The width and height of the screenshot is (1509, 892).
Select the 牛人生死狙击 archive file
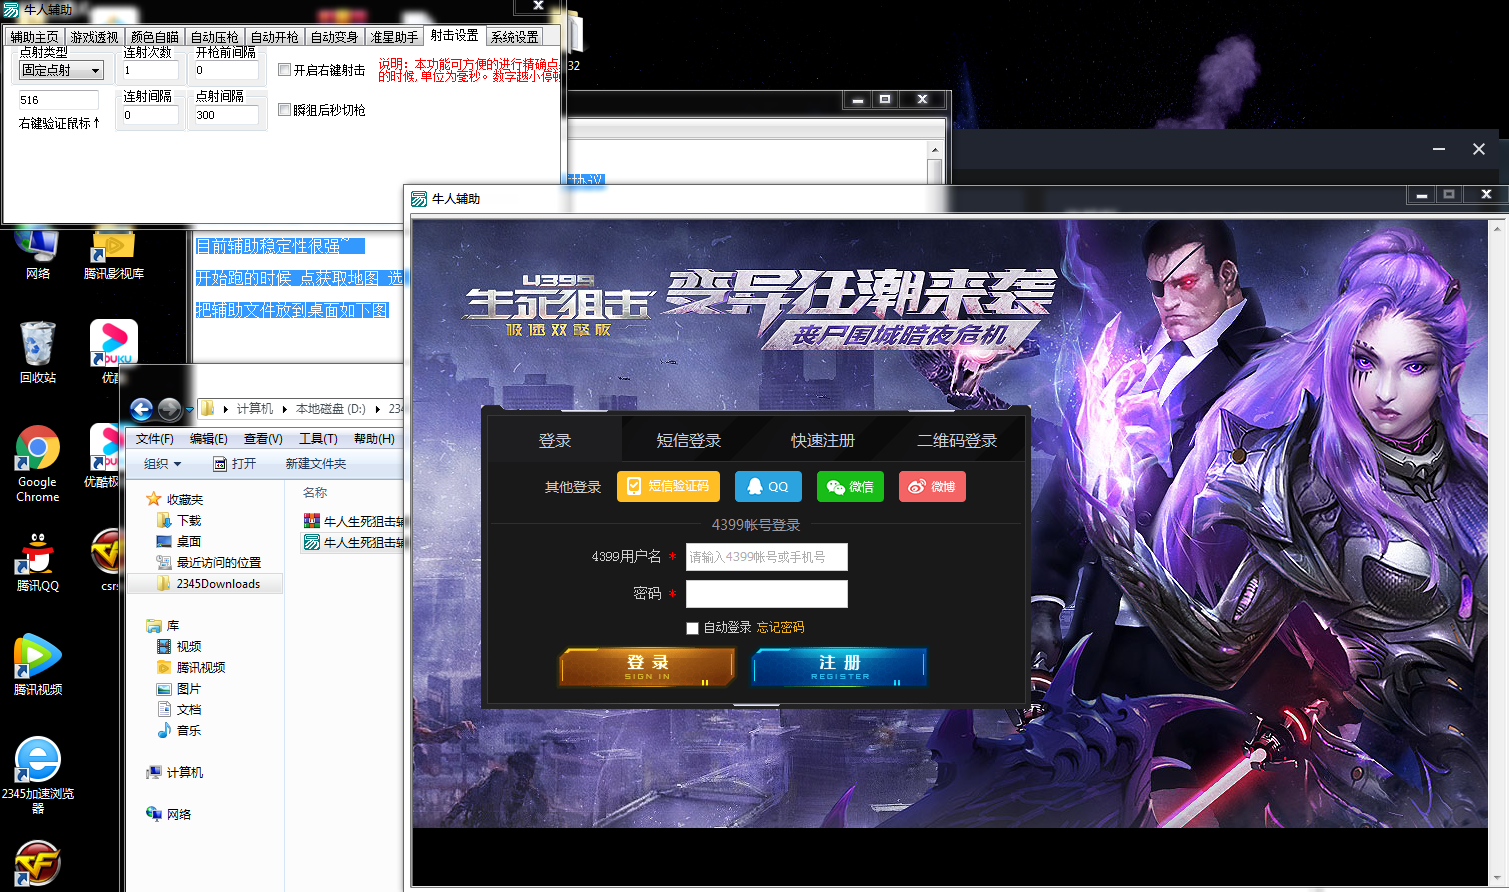pos(354,521)
